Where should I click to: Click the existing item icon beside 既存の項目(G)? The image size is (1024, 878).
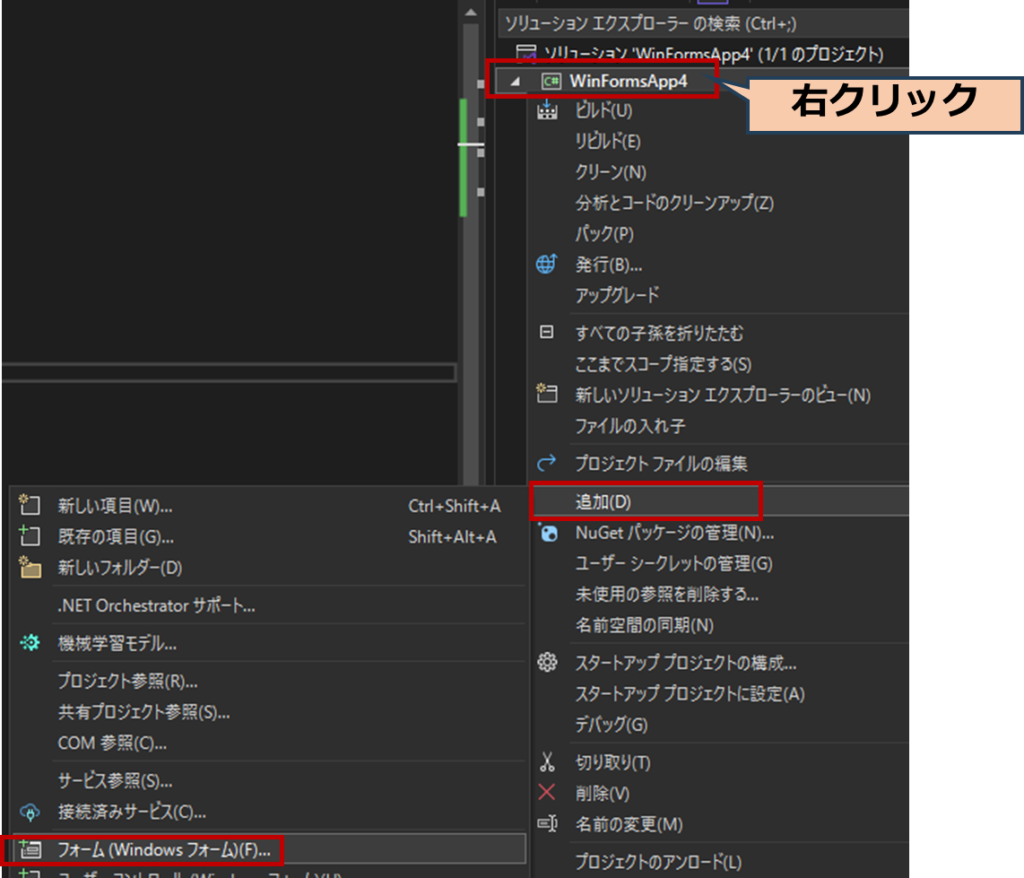29,536
